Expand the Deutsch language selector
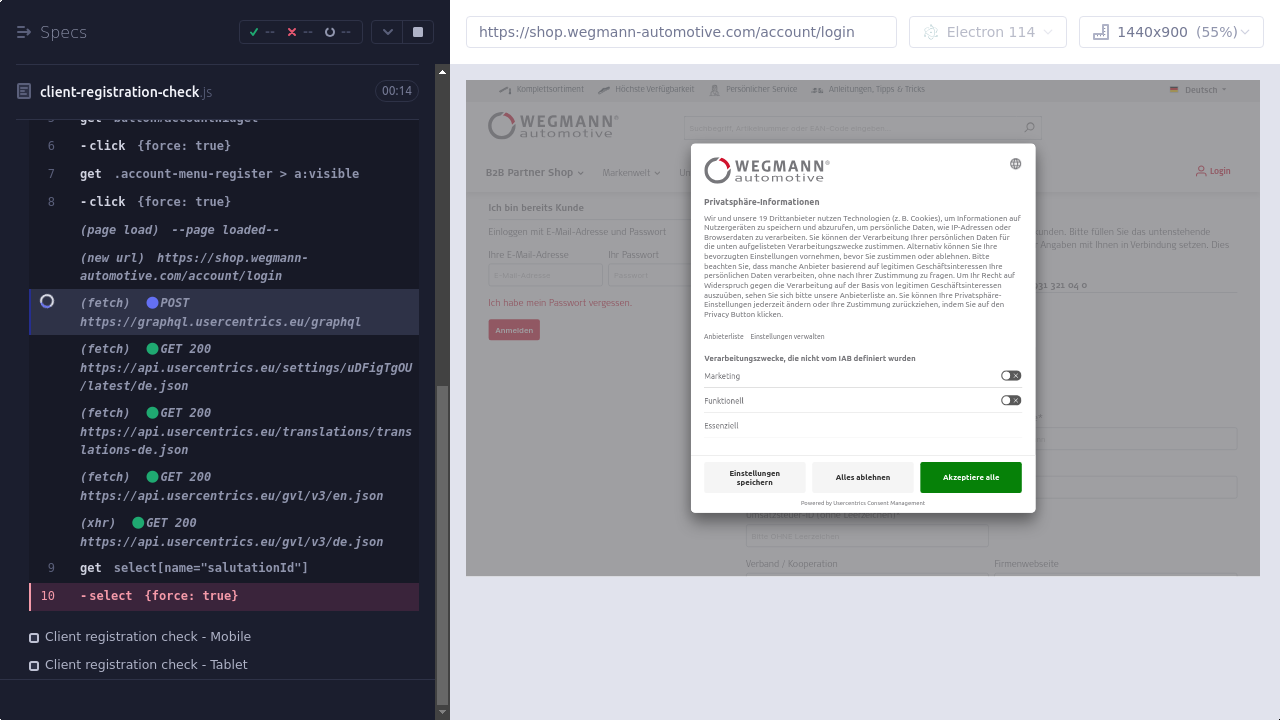The image size is (1280, 720). tap(1199, 90)
